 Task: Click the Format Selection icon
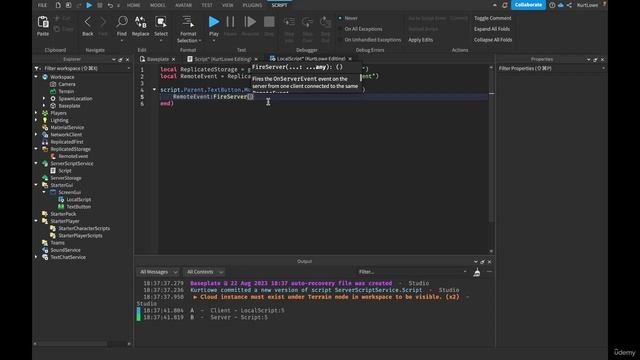click(188, 22)
